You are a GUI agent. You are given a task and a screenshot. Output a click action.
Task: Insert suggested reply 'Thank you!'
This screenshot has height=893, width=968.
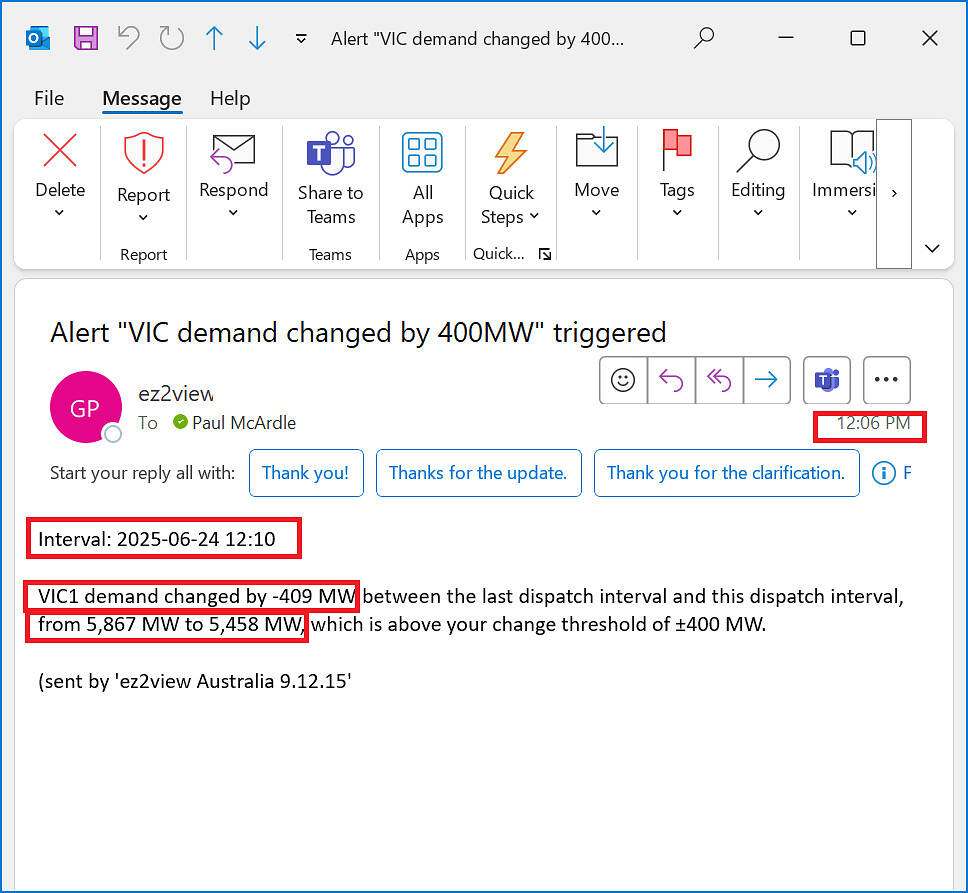306,473
